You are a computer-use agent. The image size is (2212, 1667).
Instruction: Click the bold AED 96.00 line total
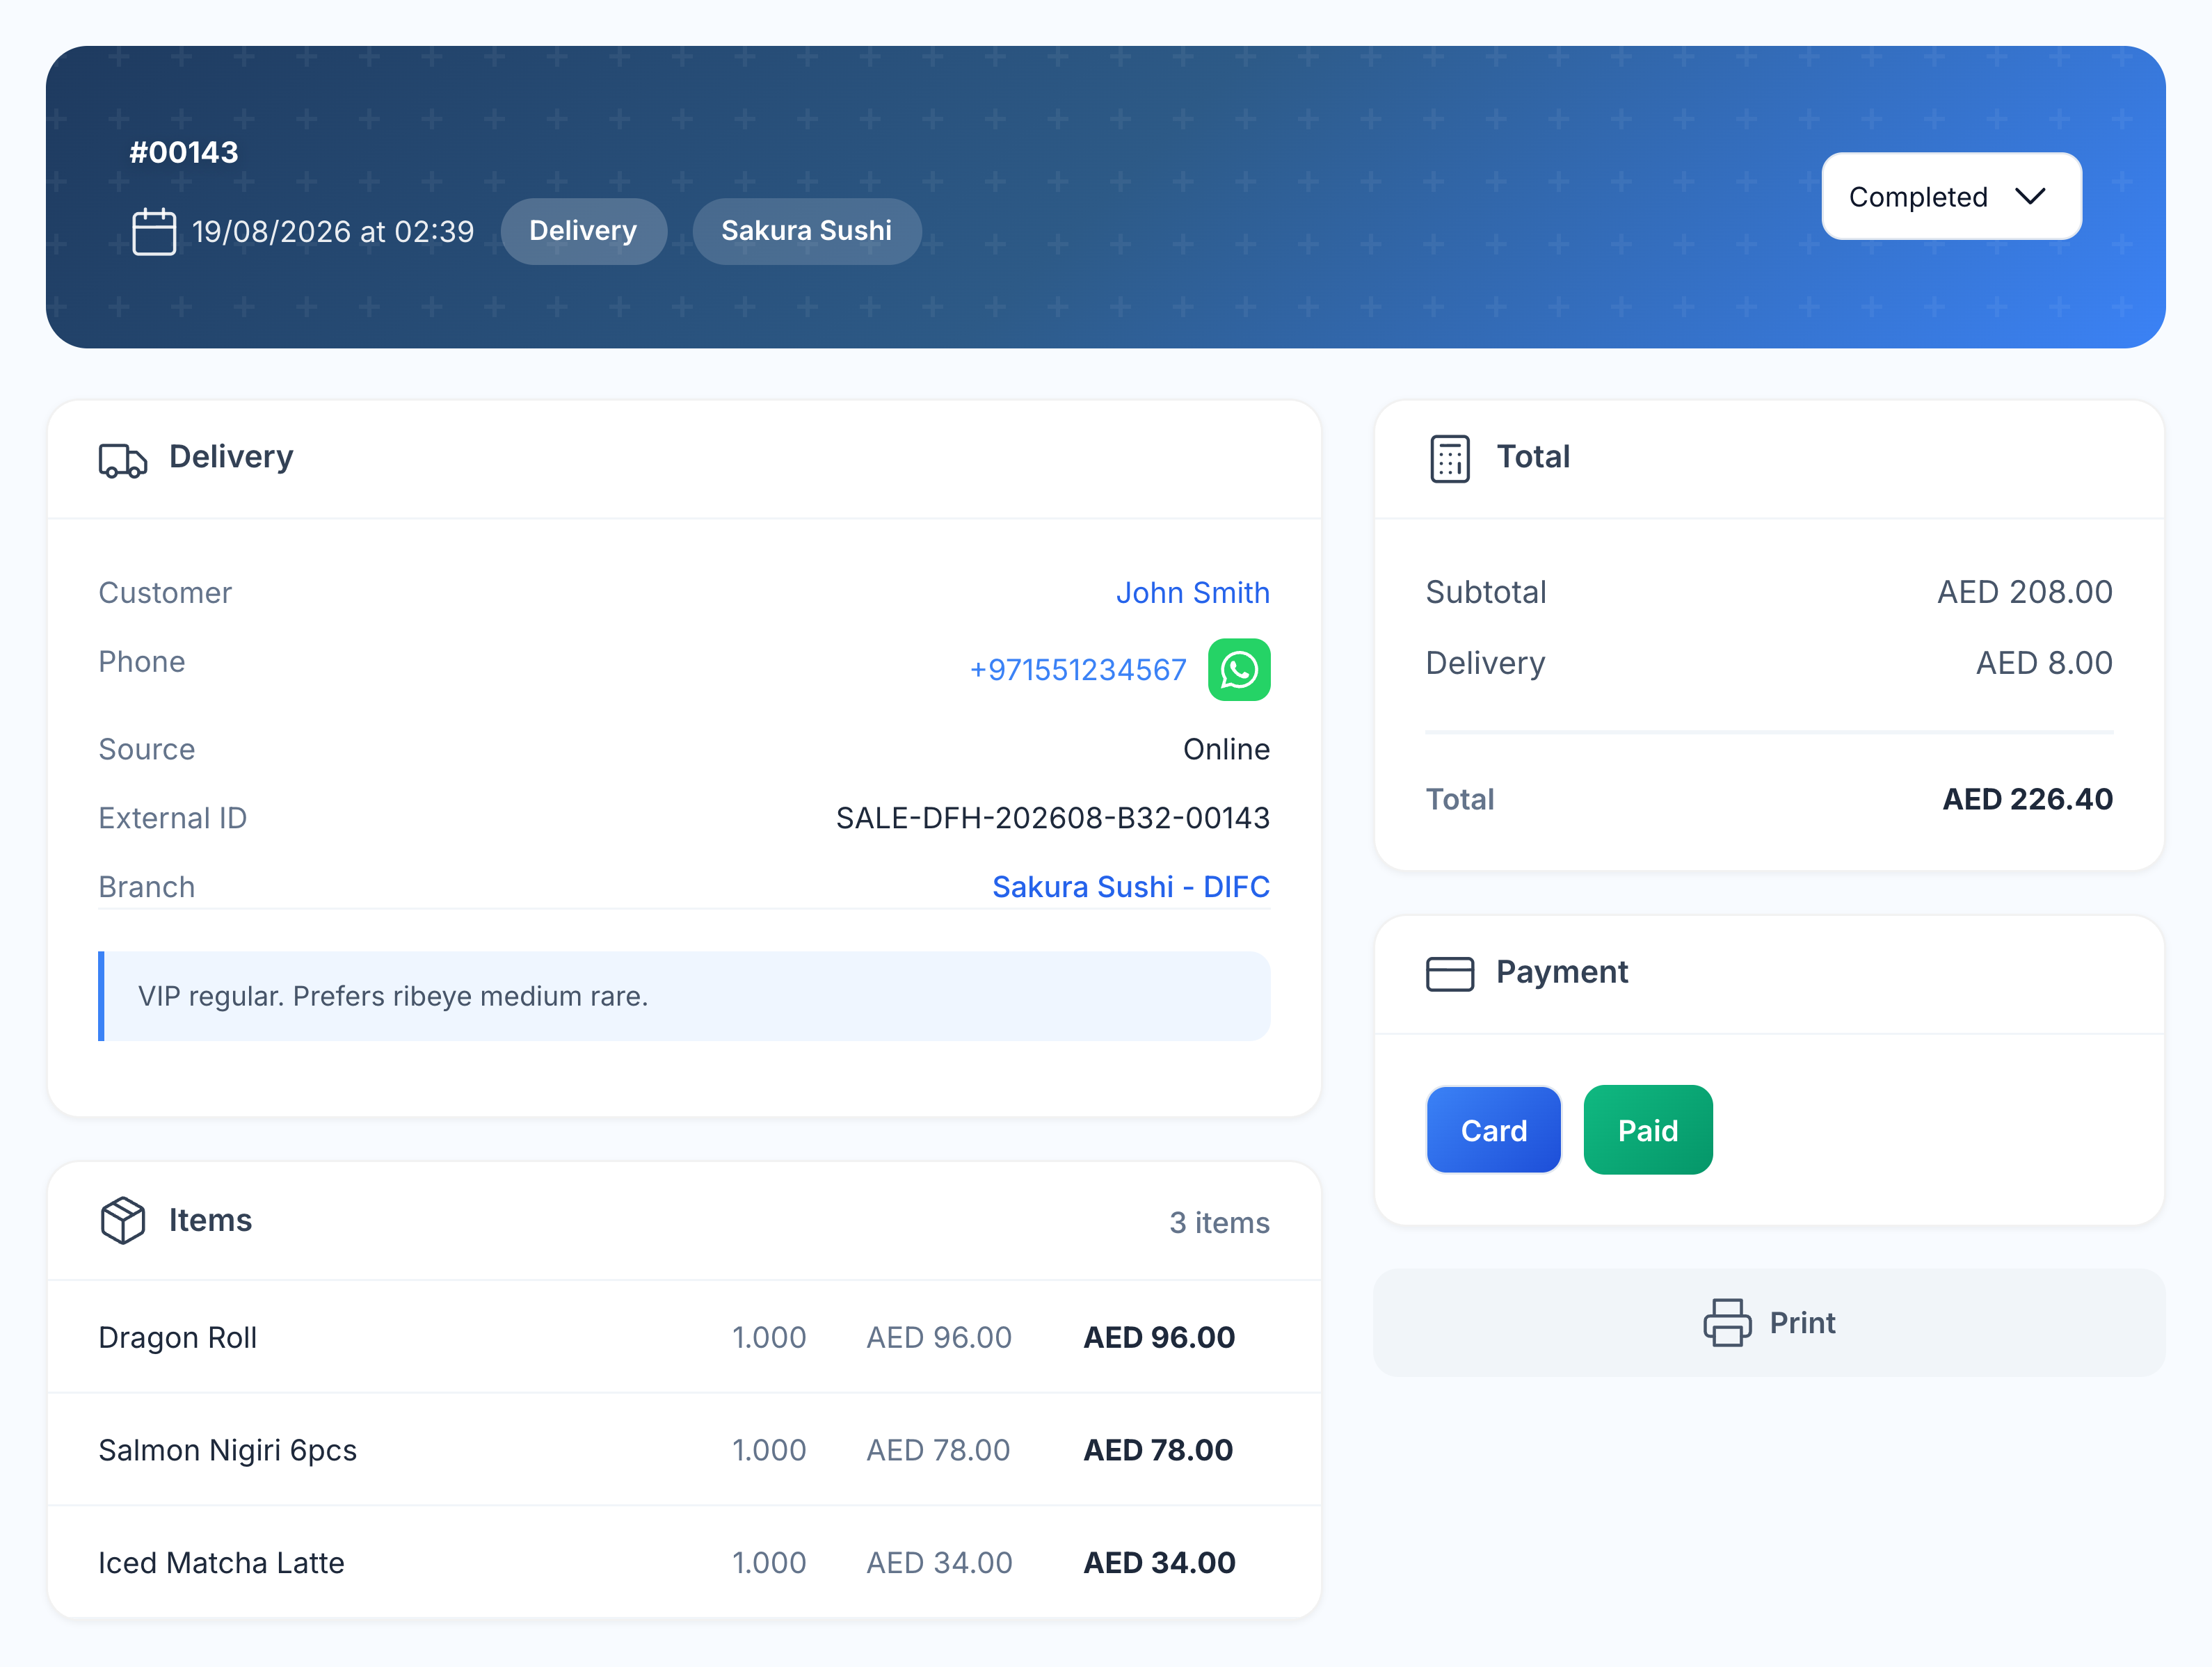pyautogui.click(x=1159, y=1337)
